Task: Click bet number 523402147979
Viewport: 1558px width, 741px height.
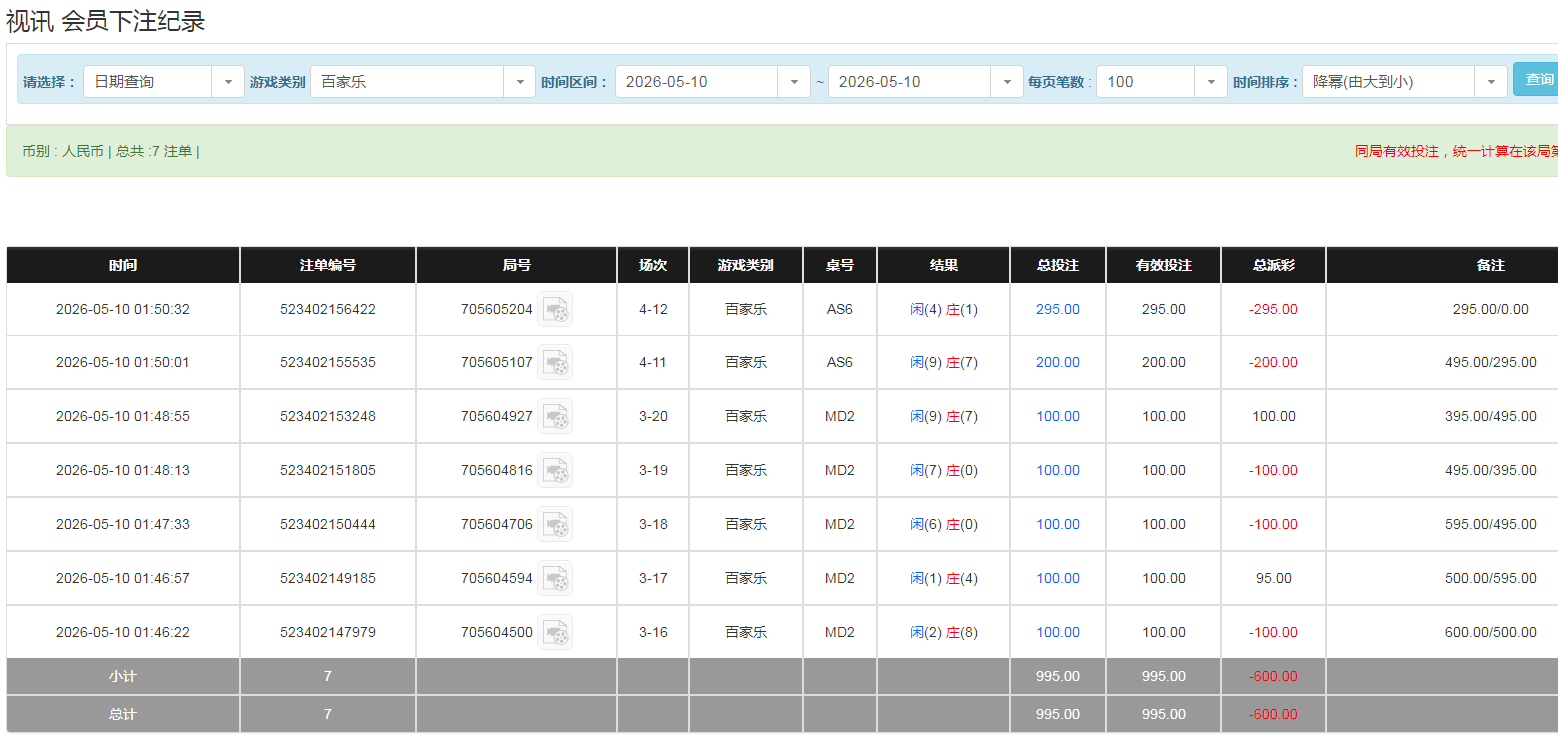Action: pyautogui.click(x=328, y=633)
